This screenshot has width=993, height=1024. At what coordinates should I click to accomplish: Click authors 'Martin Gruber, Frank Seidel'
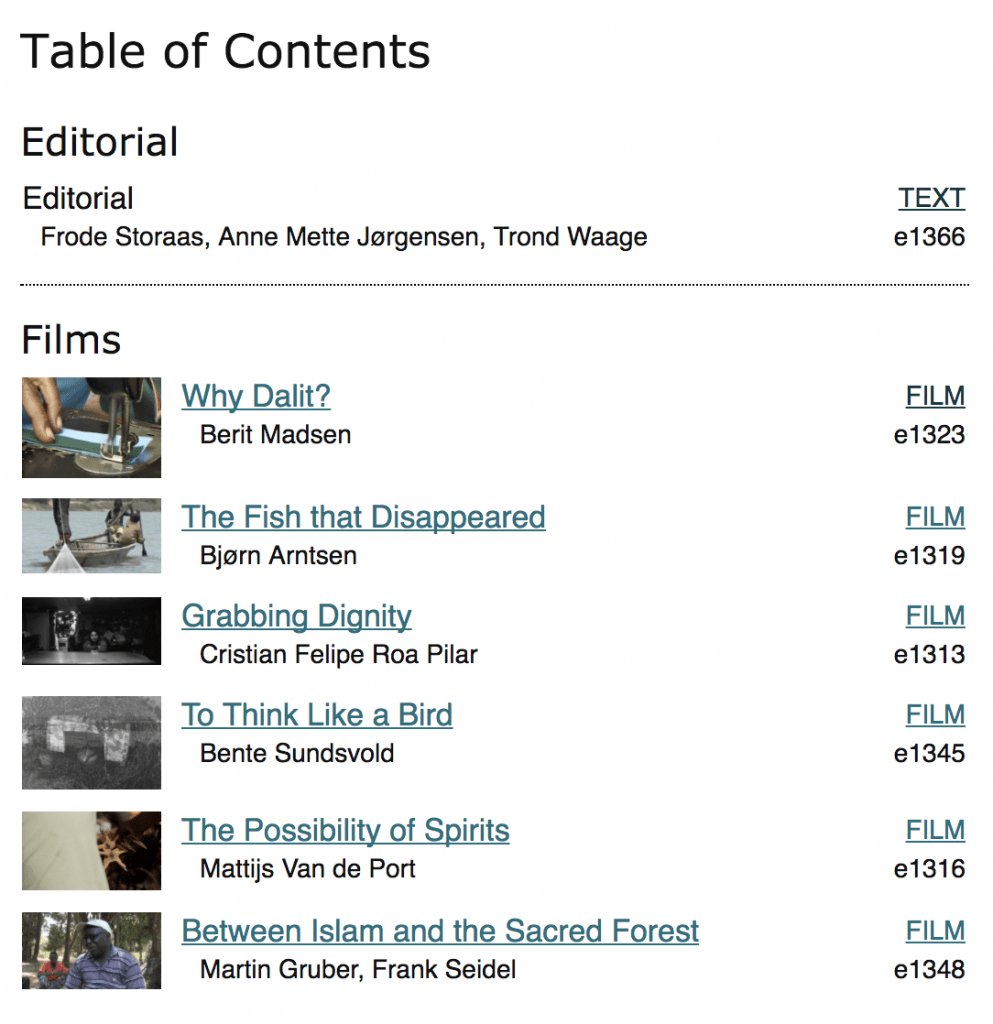pyautogui.click(x=358, y=970)
